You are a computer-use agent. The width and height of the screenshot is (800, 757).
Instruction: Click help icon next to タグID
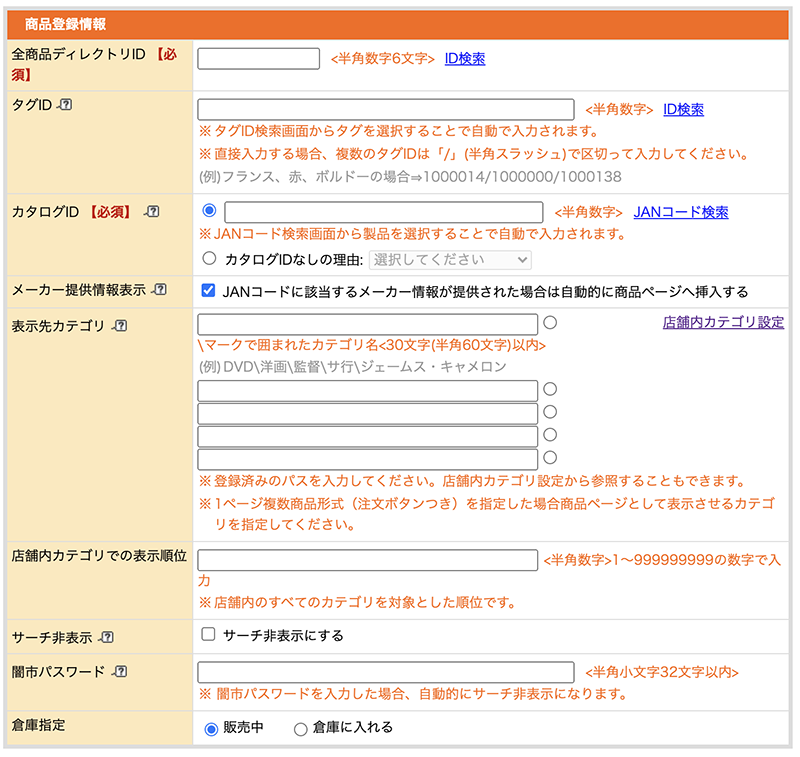[66, 105]
